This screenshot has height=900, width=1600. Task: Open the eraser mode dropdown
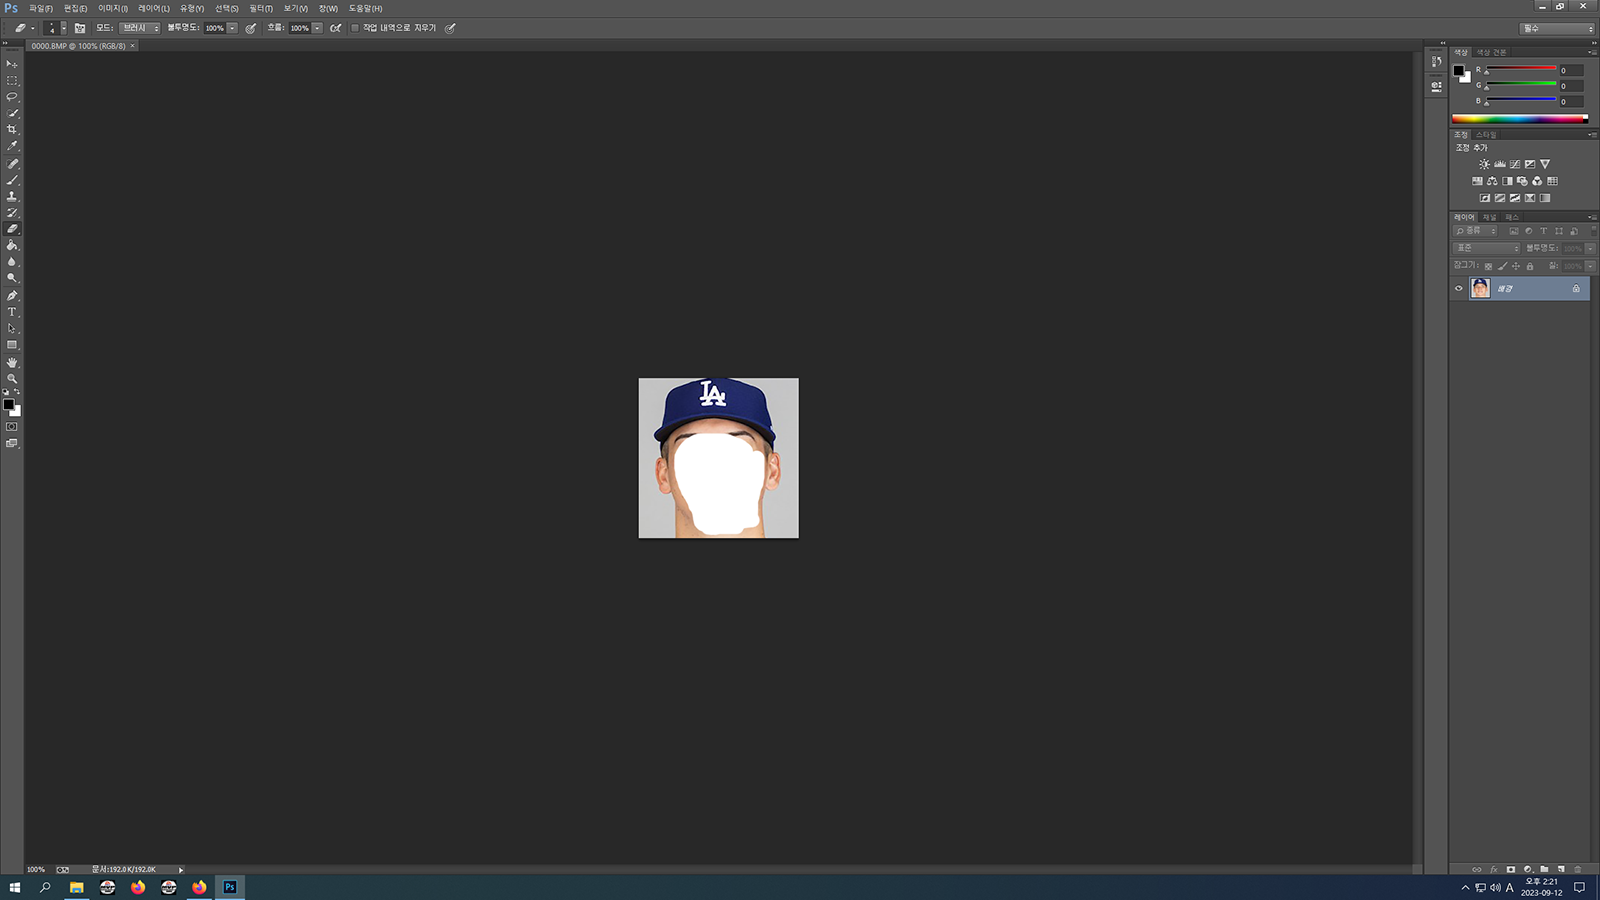[141, 28]
